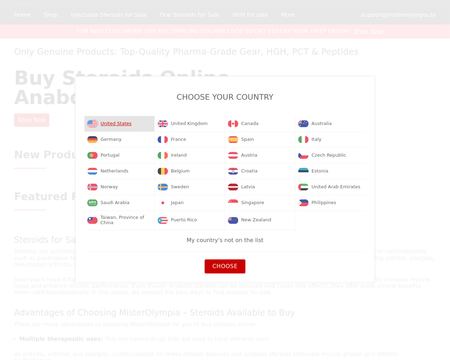Click the Saudi Arabia flag icon

click(92, 203)
